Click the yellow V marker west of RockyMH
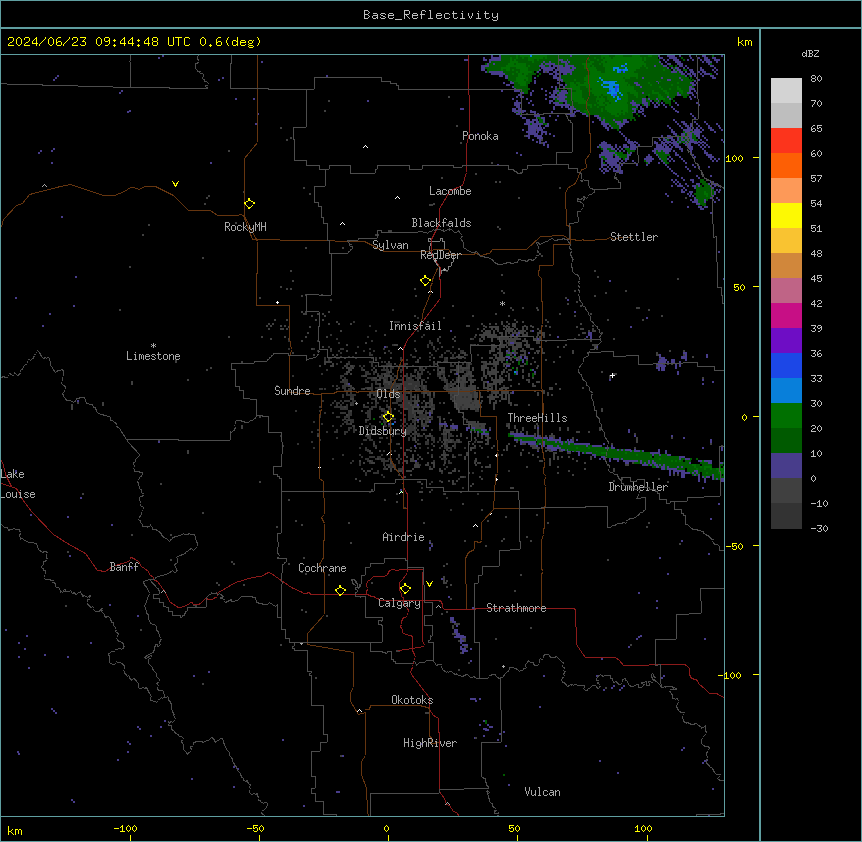The width and height of the screenshot is (862, 842). click(x=175, y=184)
